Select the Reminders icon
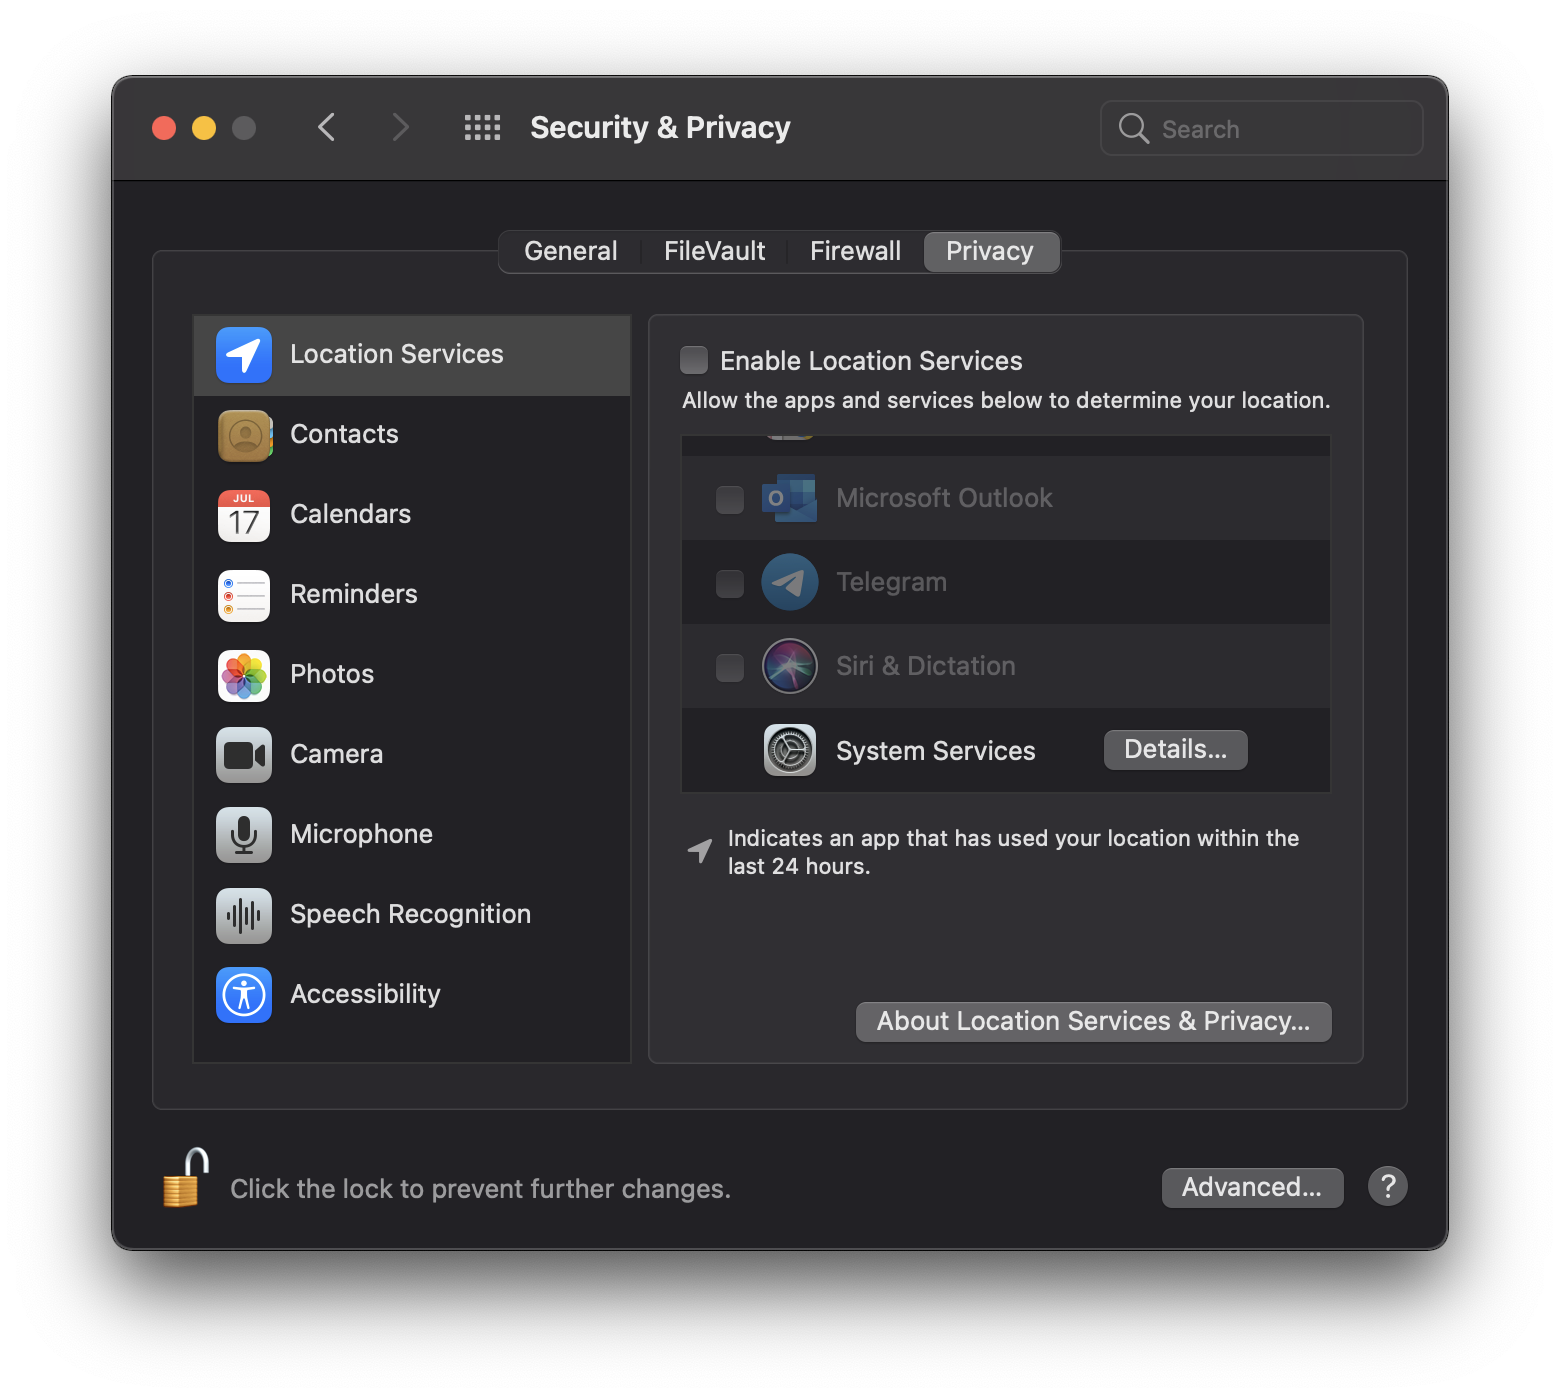 [243, 595]
